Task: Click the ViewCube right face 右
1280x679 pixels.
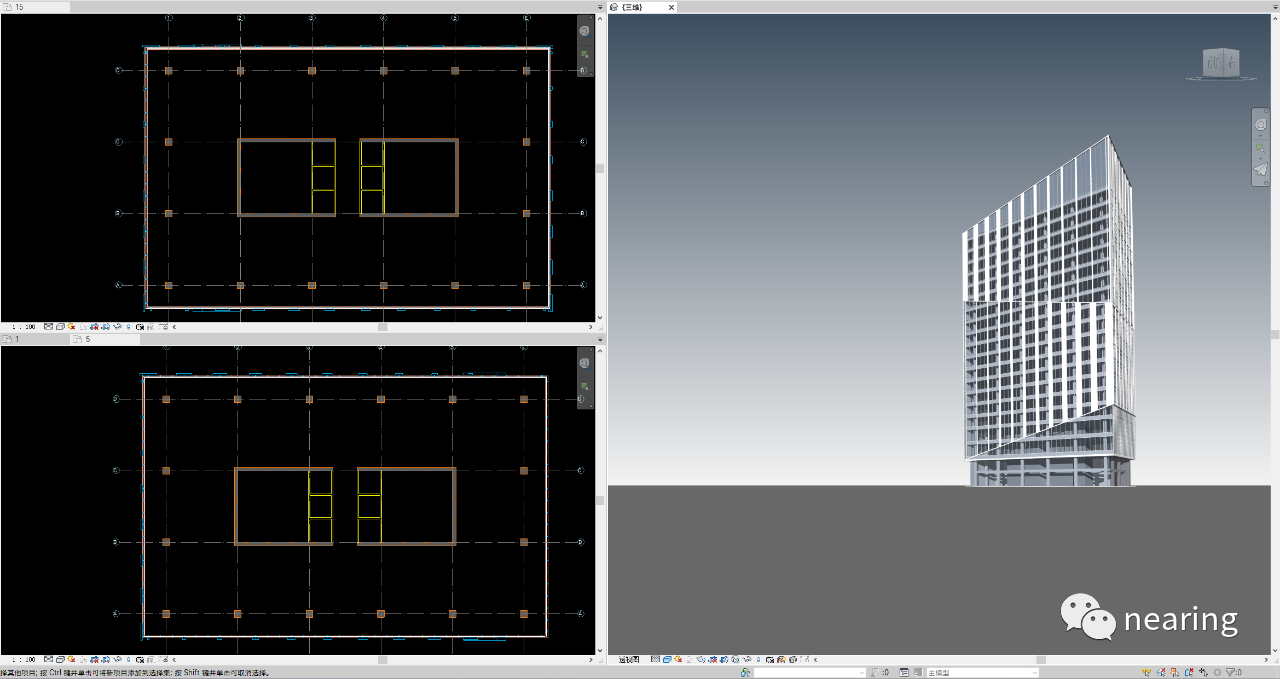Action: (x=1232, y=61)
